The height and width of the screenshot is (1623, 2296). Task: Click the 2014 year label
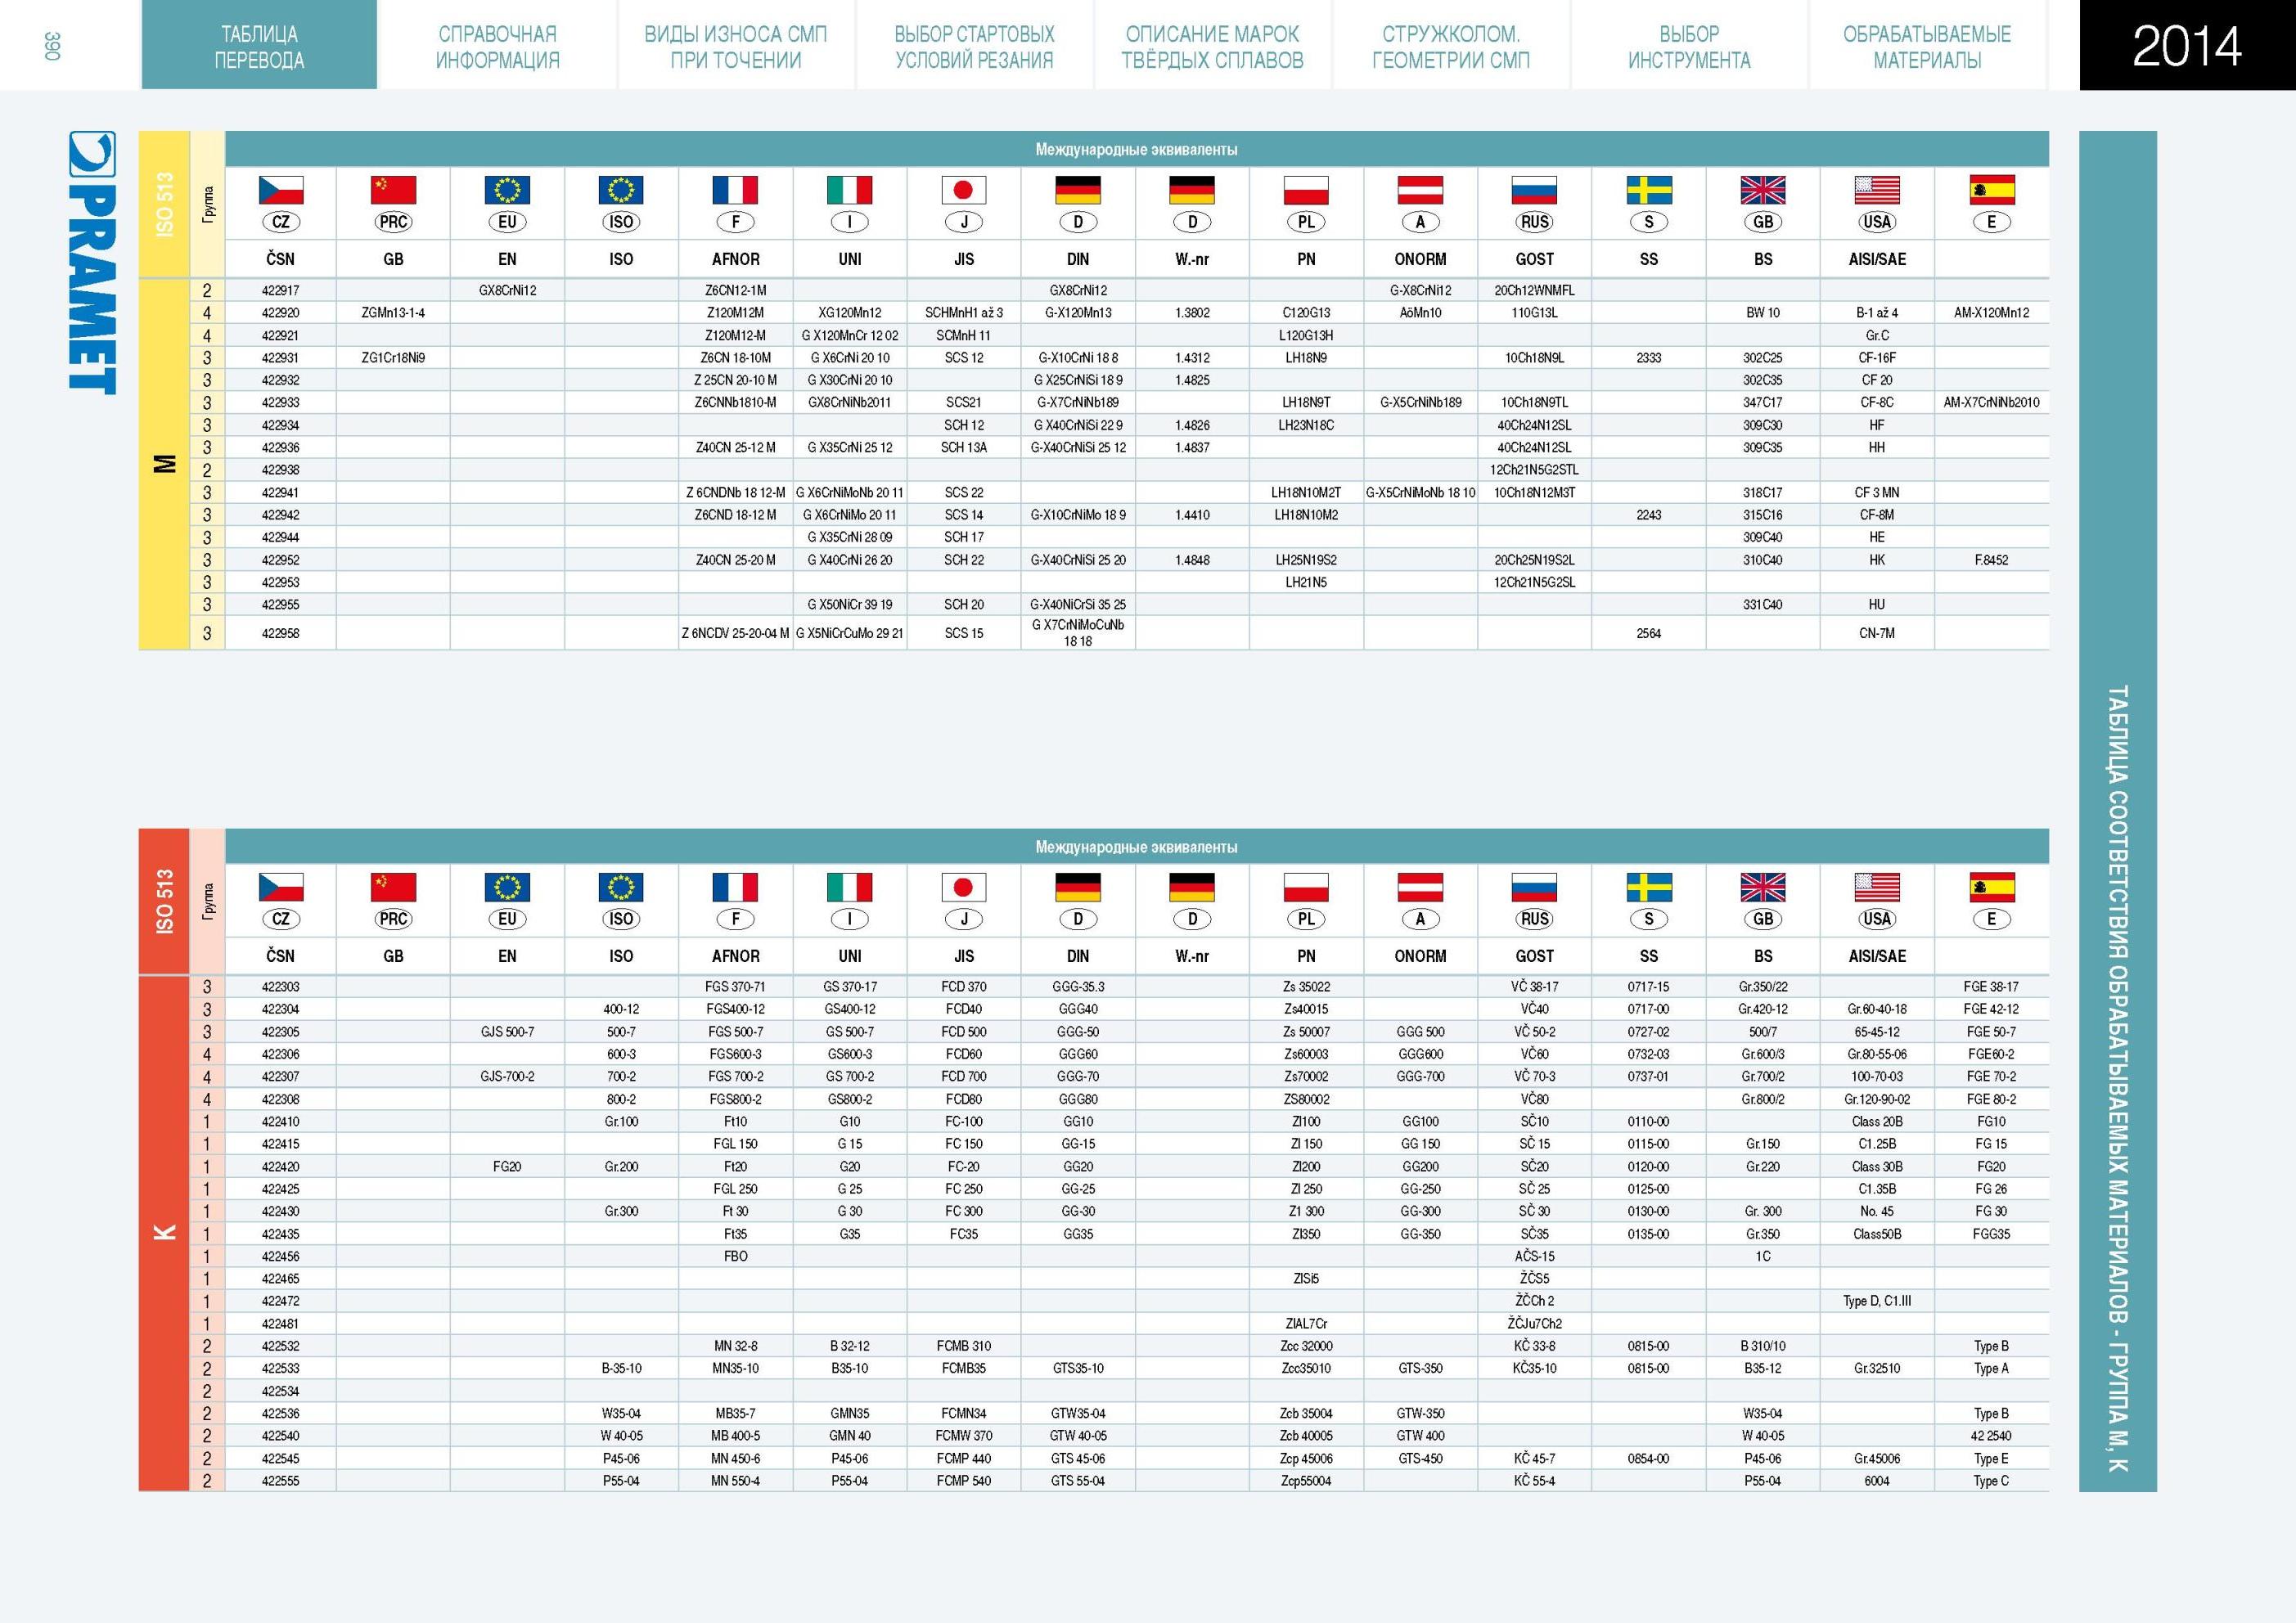pyautogui.click(x=2187, y=46)
